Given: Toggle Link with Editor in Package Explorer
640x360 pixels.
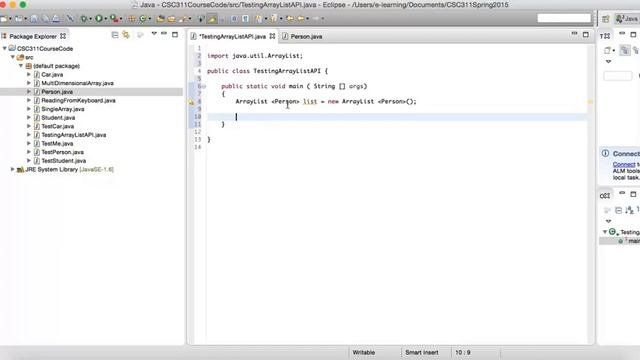Looking at the screenshot, I should (x=126, y=35).
